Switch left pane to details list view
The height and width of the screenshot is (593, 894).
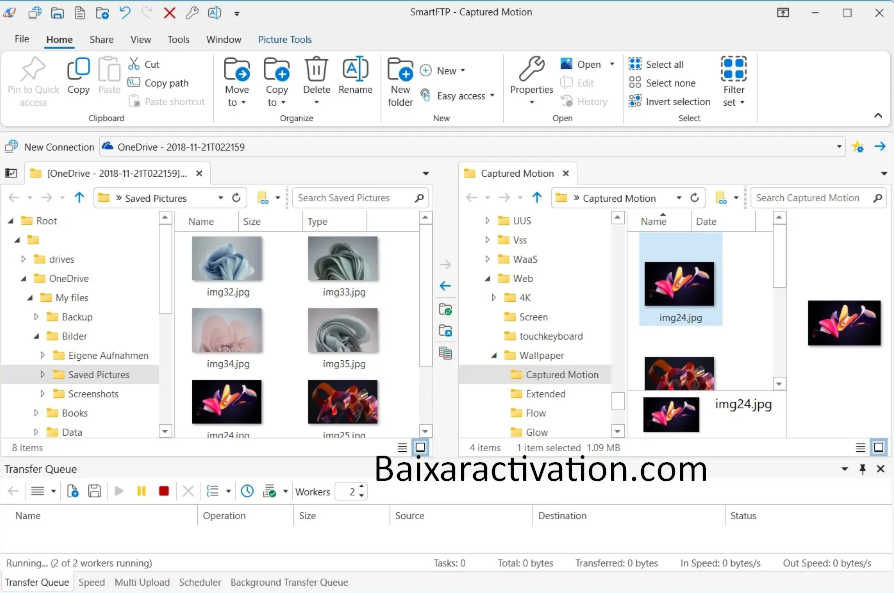pyautogui.click(x=402, y=448)
